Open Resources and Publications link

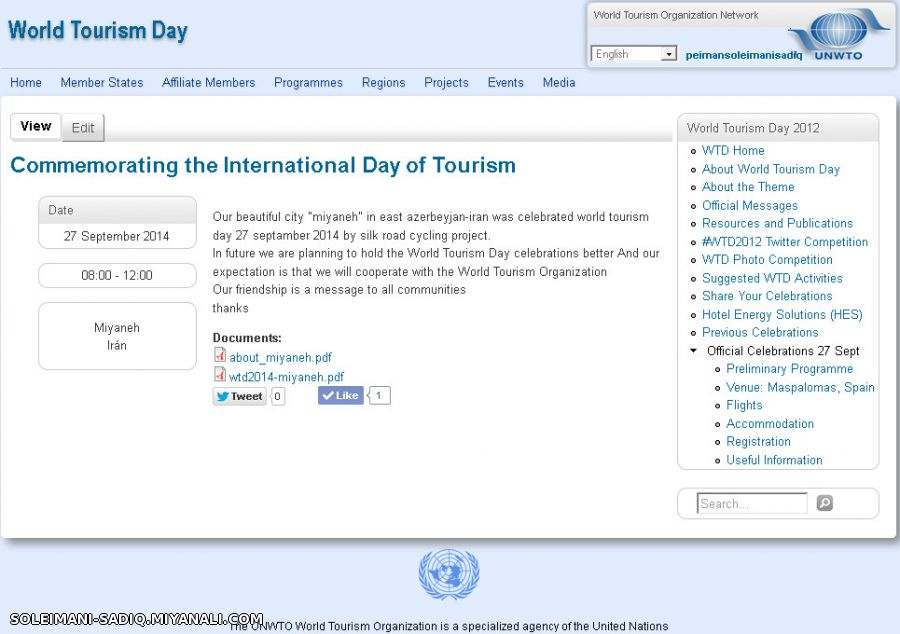click(777, 223)
